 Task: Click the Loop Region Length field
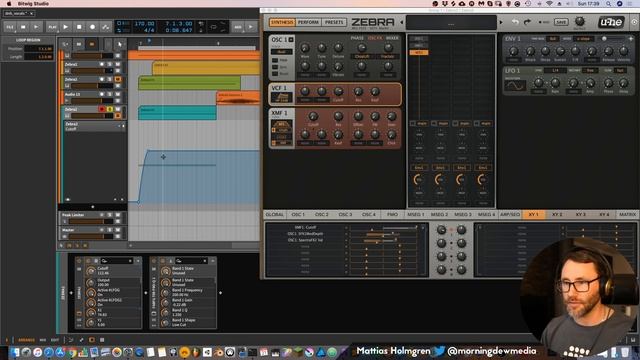[39, 57]
